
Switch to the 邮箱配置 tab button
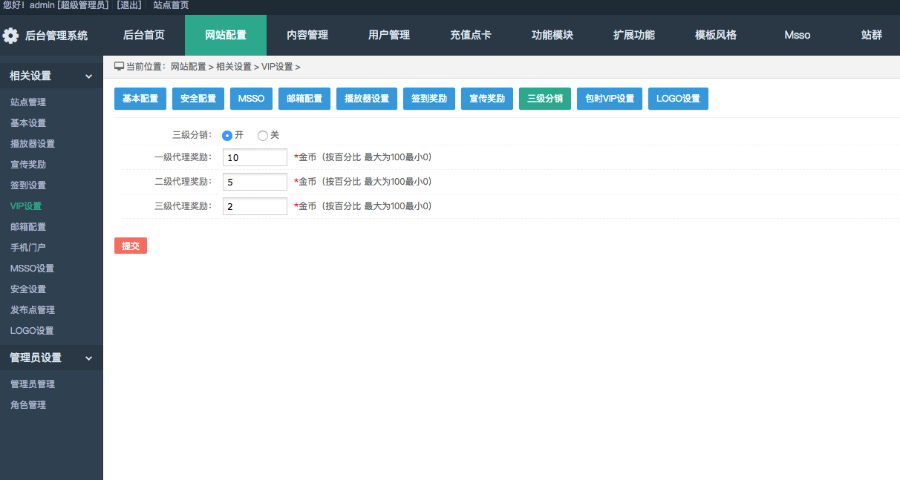tap(304, 99)
